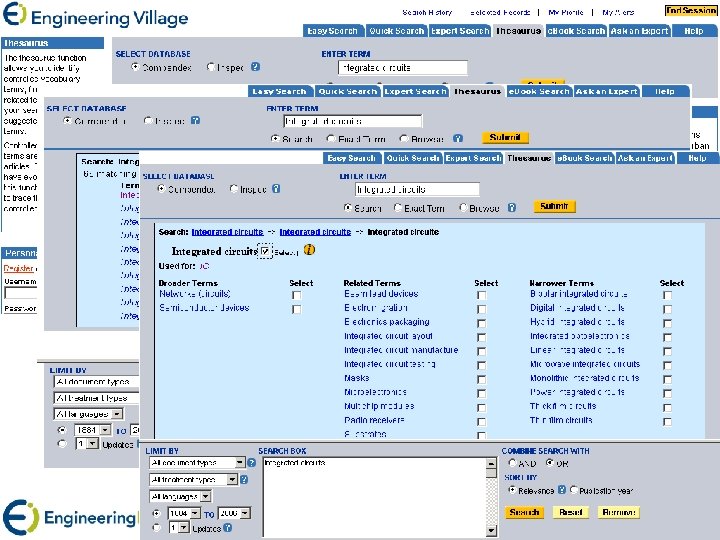Click the help icon beside Relevance sort option
The image size is (720, 540).
562,489
